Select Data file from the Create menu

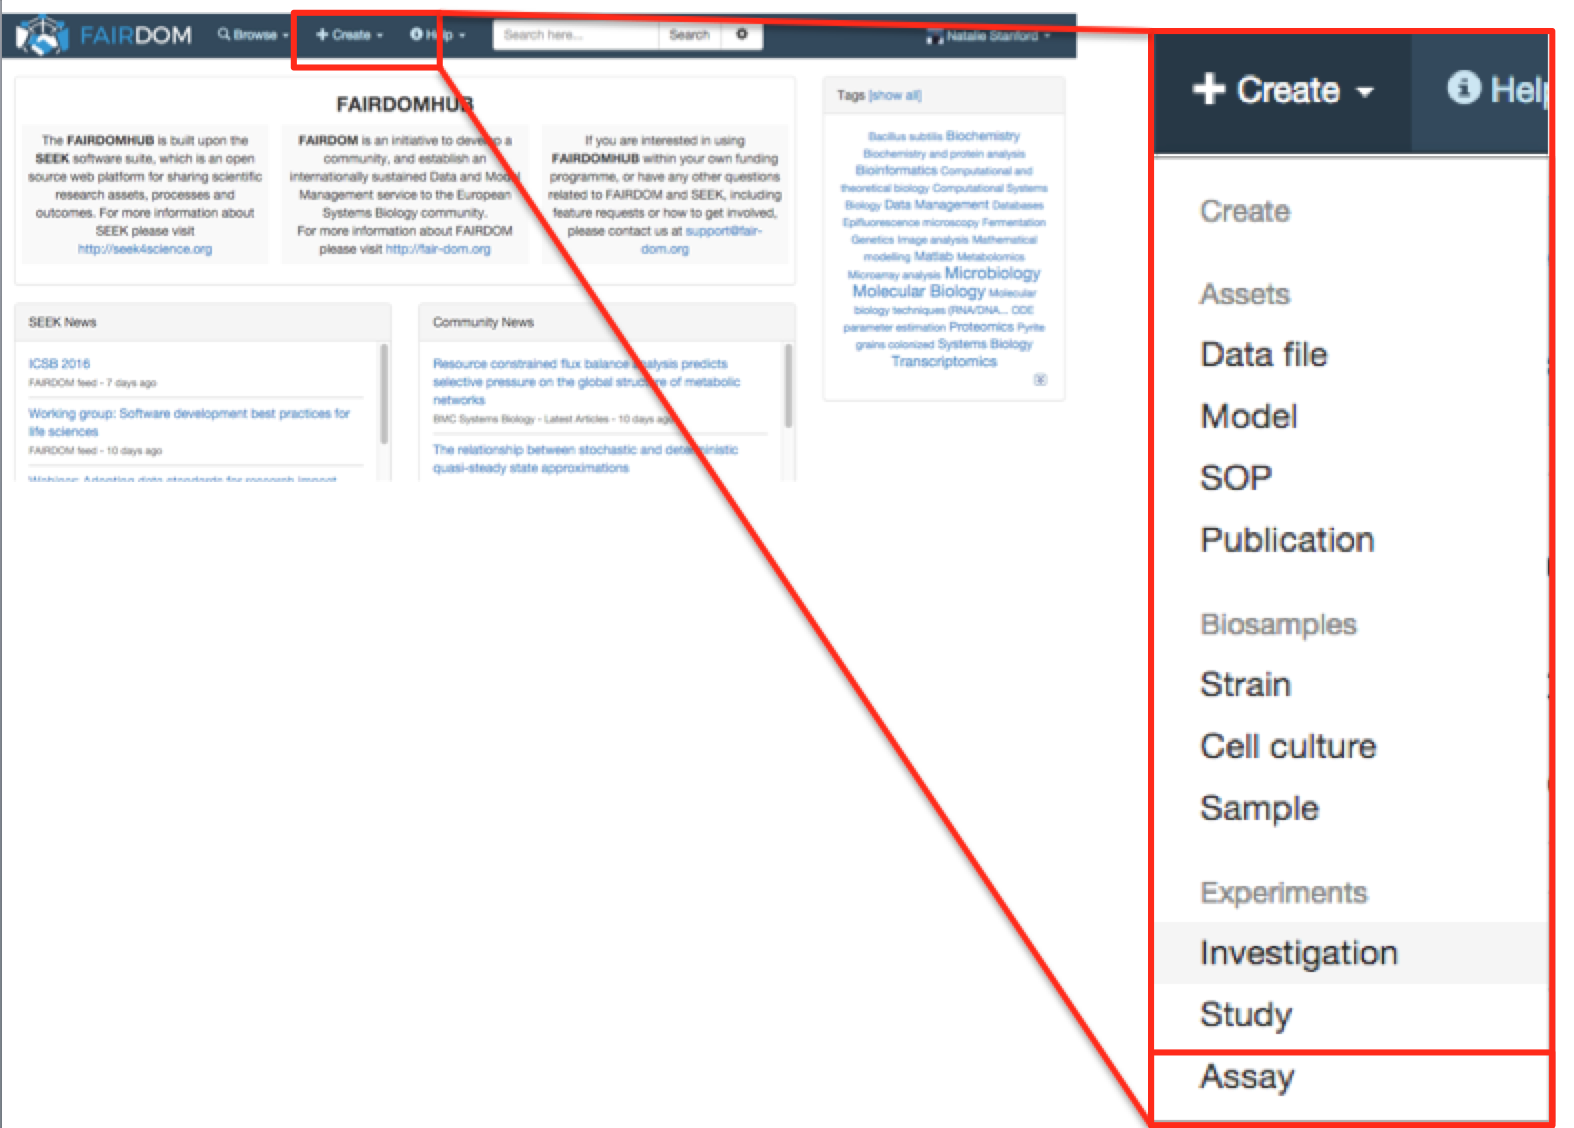(x=1263, y=355)
